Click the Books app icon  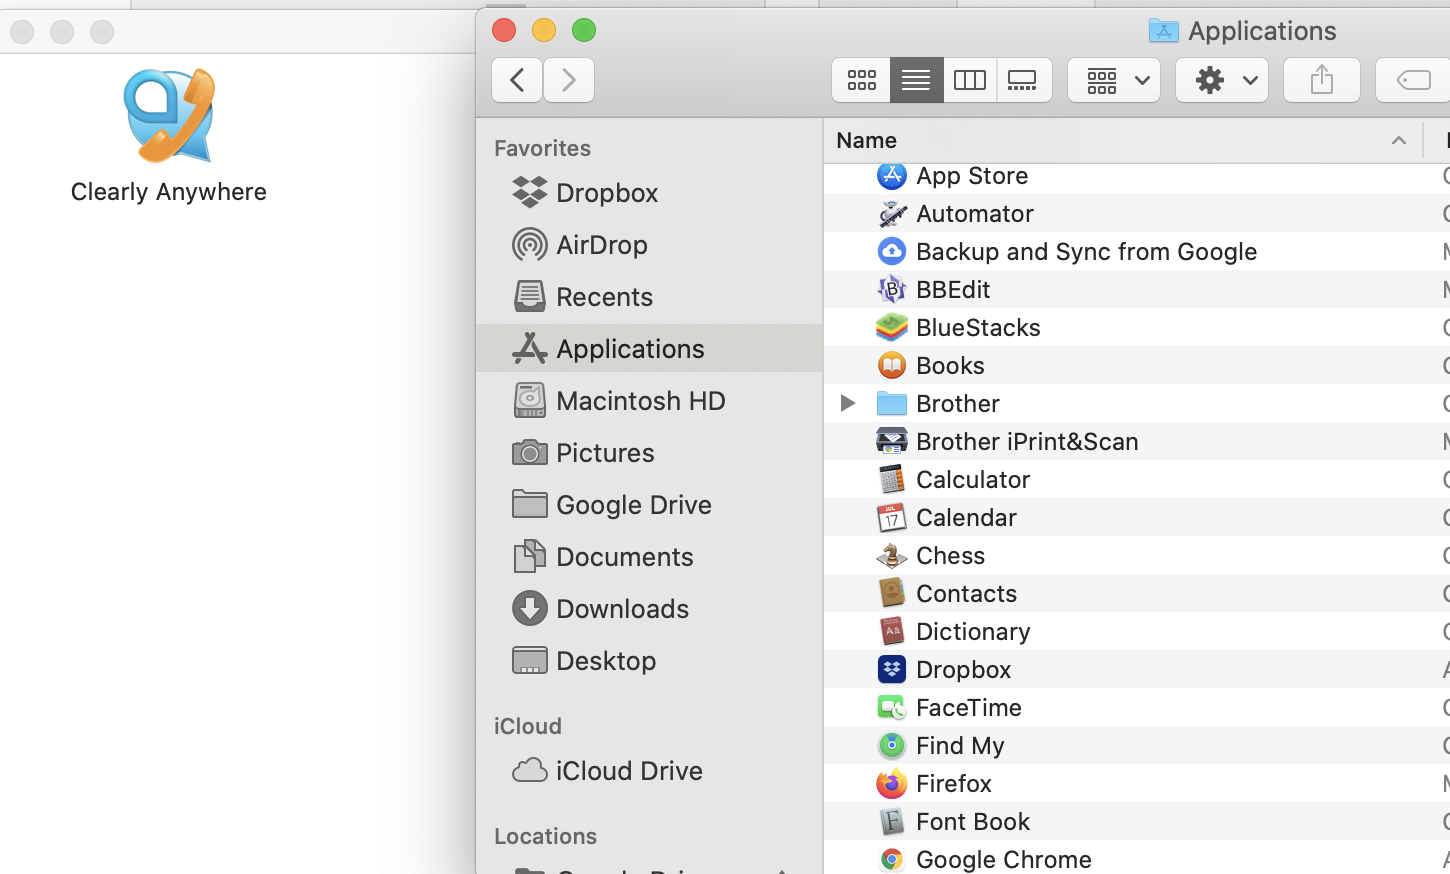(x=891, y=365)
